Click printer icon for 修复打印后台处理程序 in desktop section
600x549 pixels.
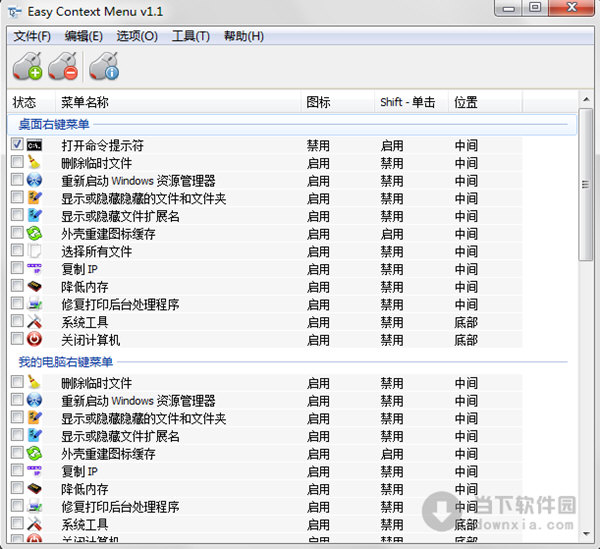click(x=34, y=303)
